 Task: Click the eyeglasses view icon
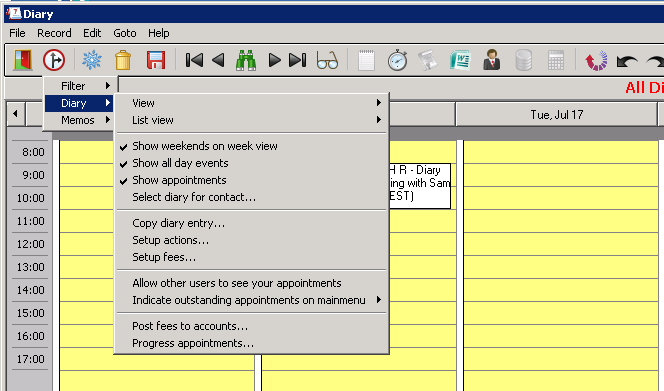[x=327, y=60]
